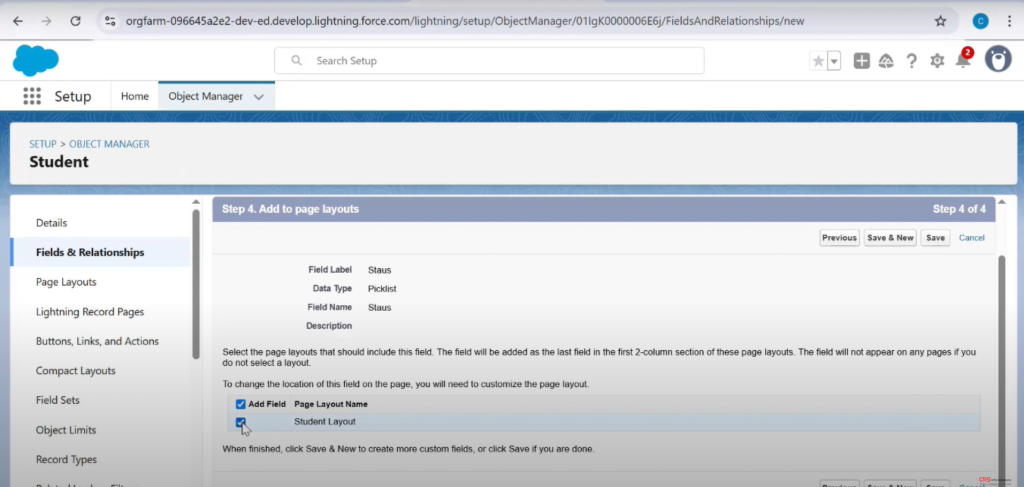Click the Cancel link

pyautogui.click(x=971, y=238)
